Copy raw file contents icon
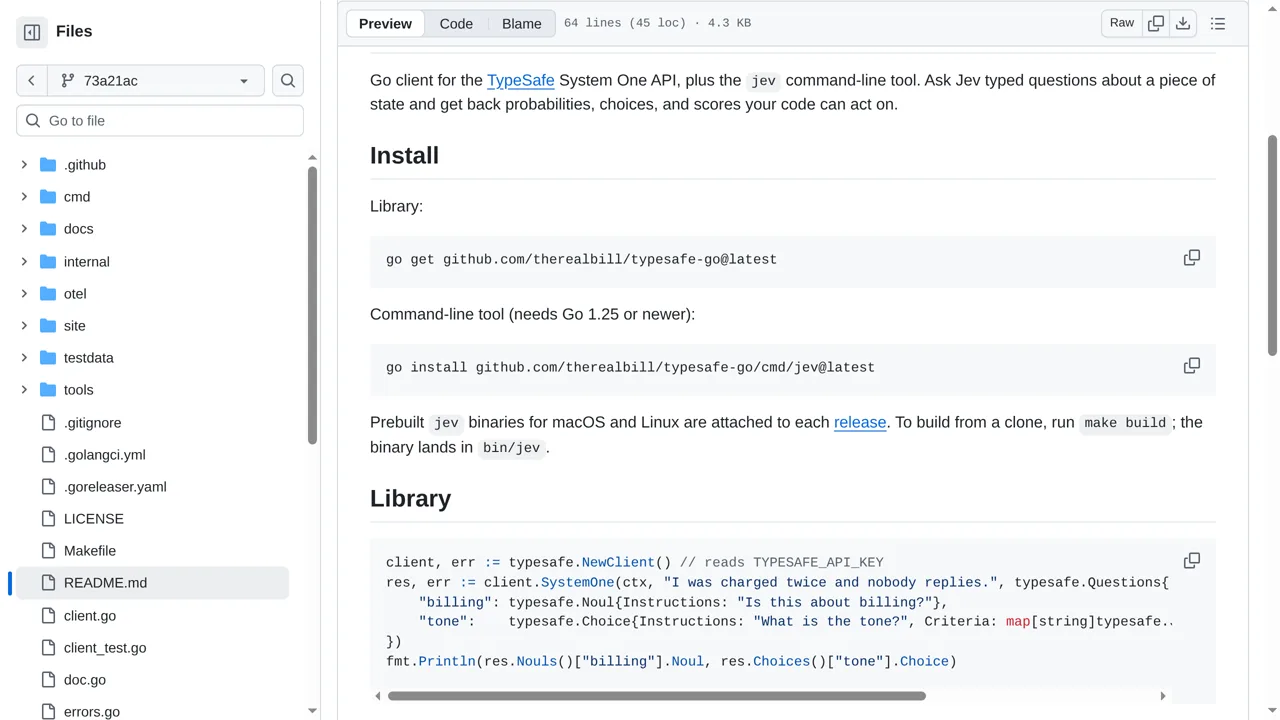 point(1156,23)
